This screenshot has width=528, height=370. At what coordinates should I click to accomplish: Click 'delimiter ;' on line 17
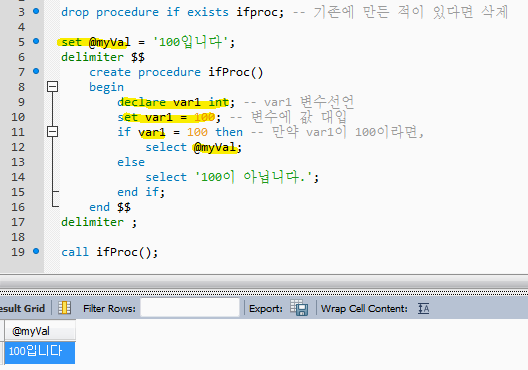tap(99, 222)
